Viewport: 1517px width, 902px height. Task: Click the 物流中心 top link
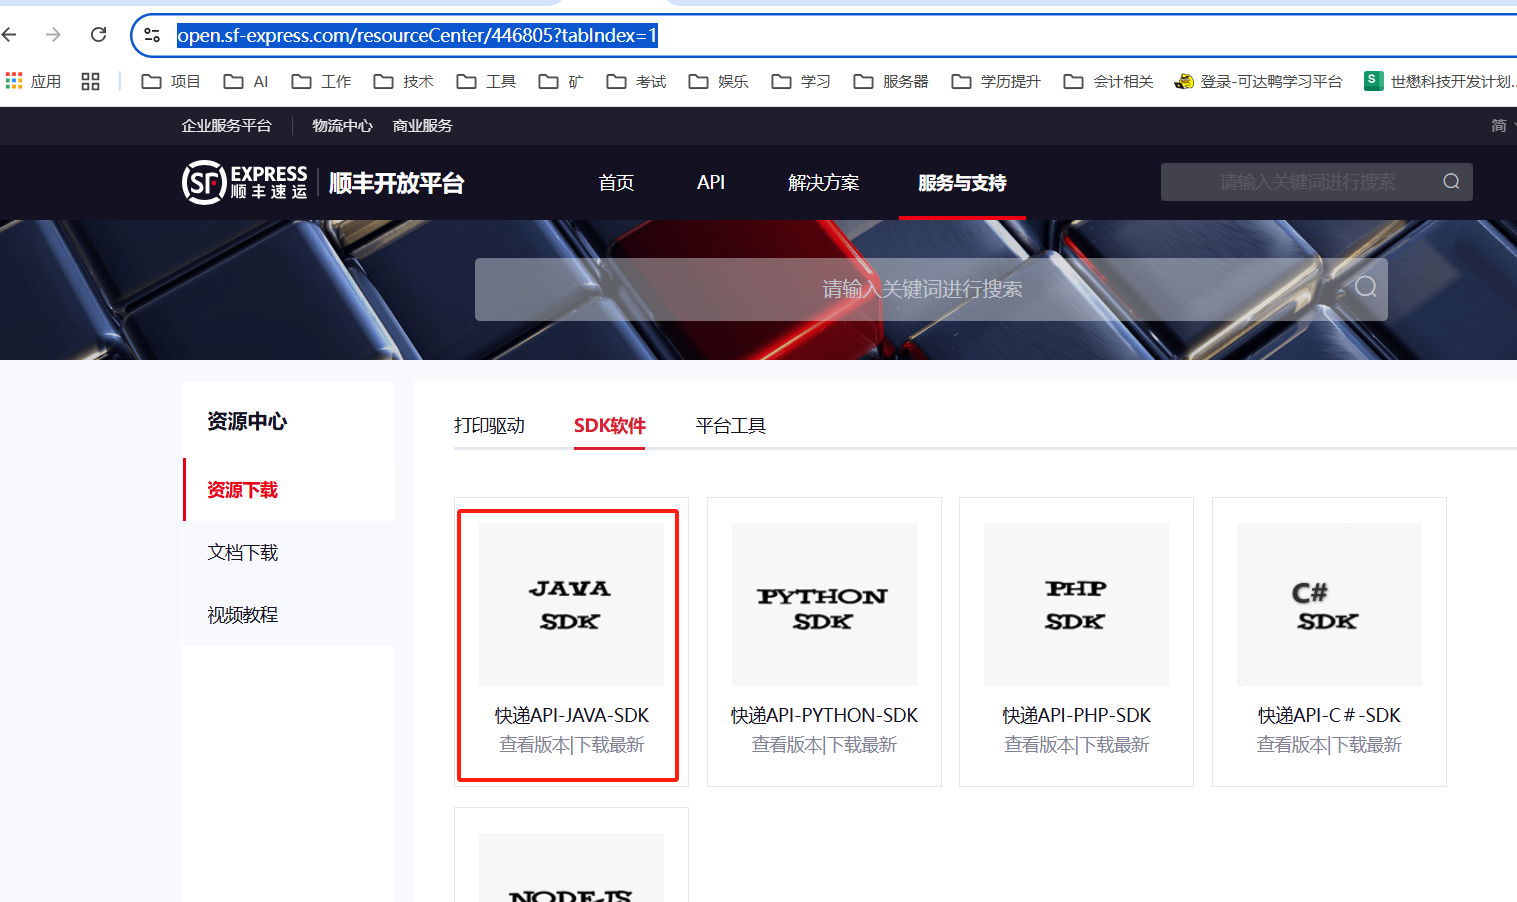pos(342,126)
